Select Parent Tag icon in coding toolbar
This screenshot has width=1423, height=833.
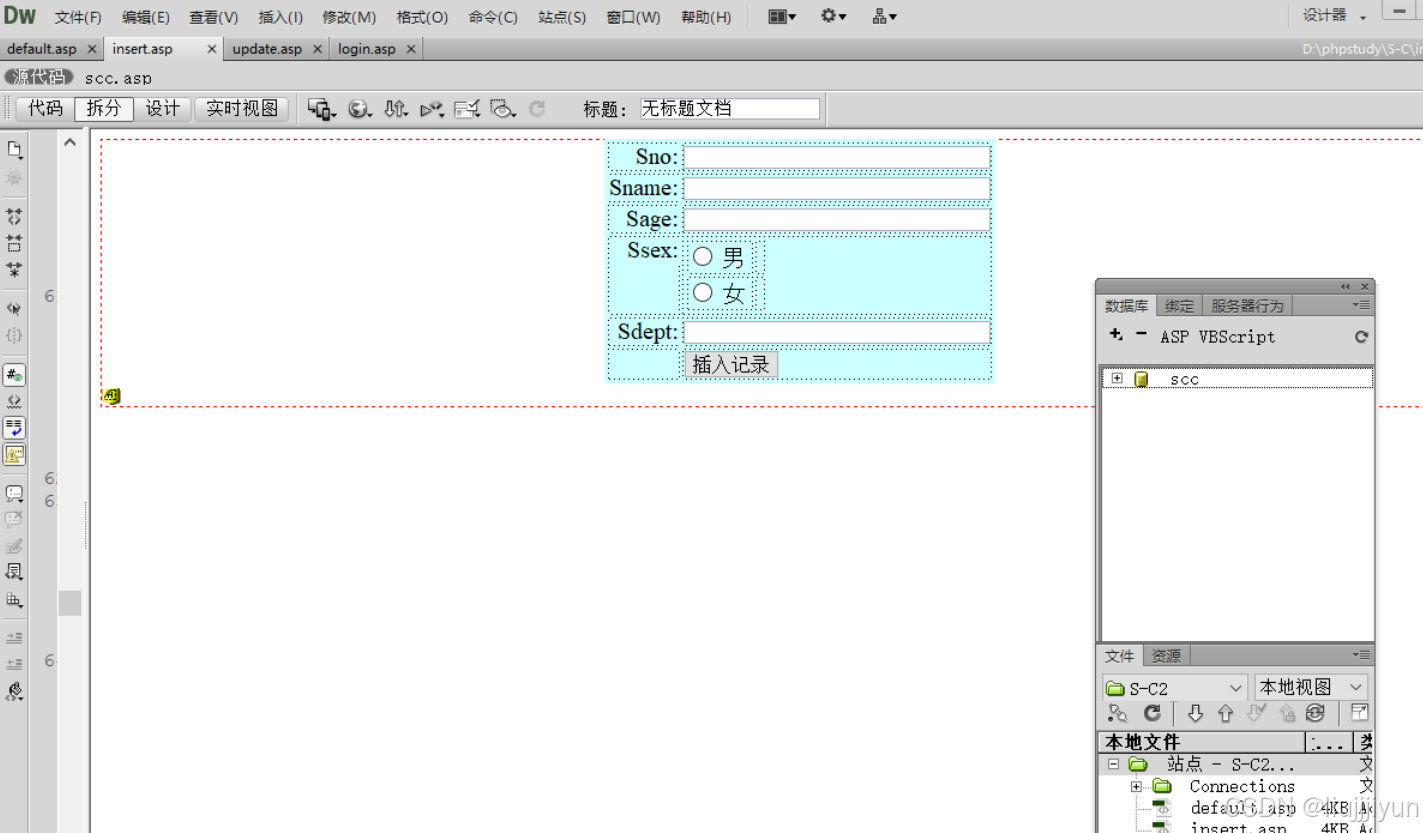[14, 309]
